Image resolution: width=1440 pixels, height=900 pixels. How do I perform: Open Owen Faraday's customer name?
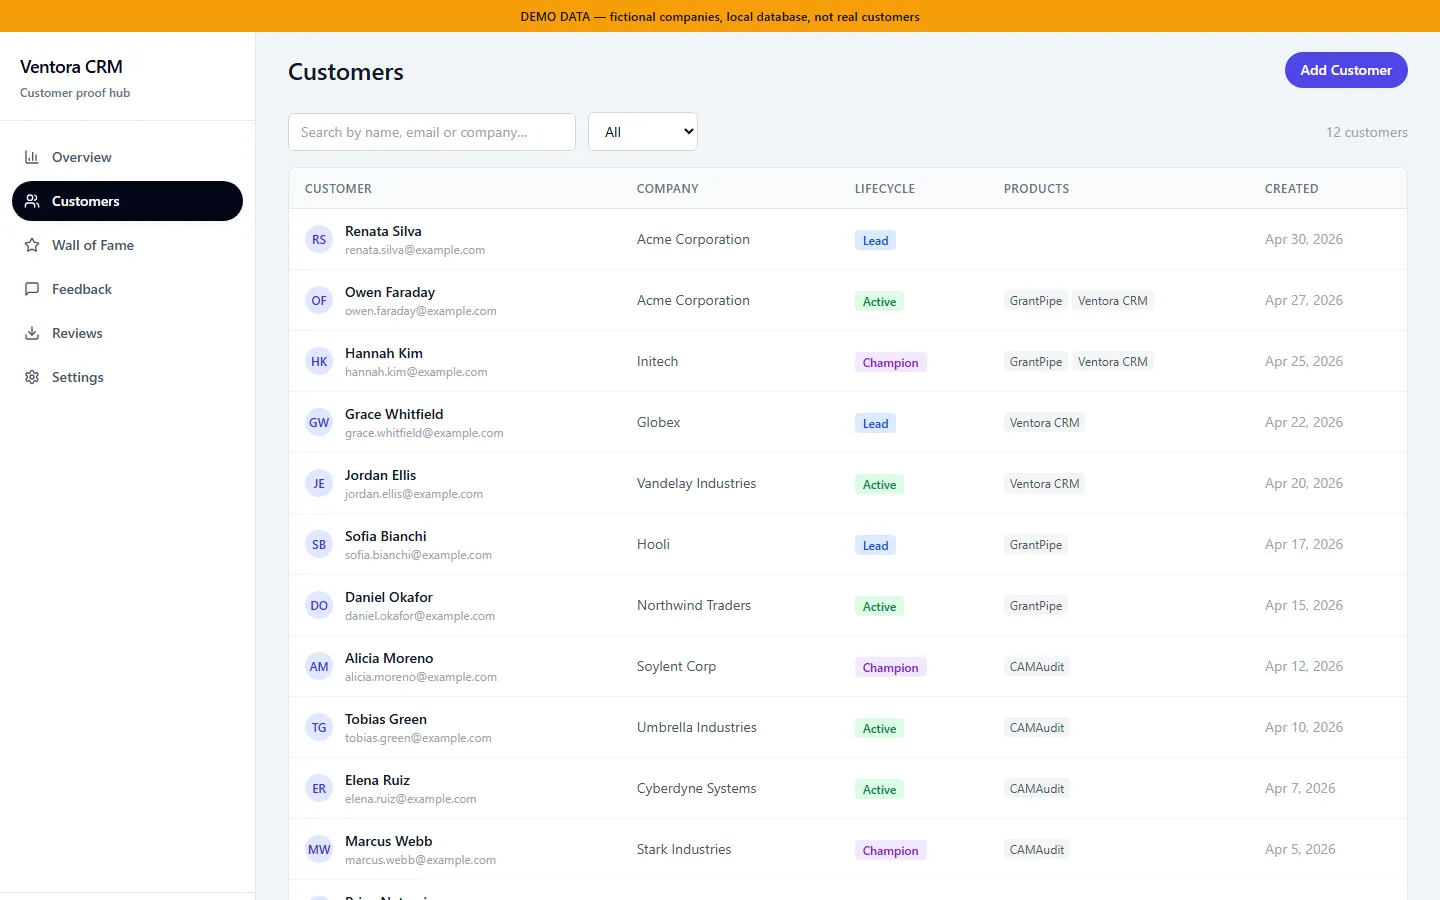pyautogui.click(x=390, y=292)
